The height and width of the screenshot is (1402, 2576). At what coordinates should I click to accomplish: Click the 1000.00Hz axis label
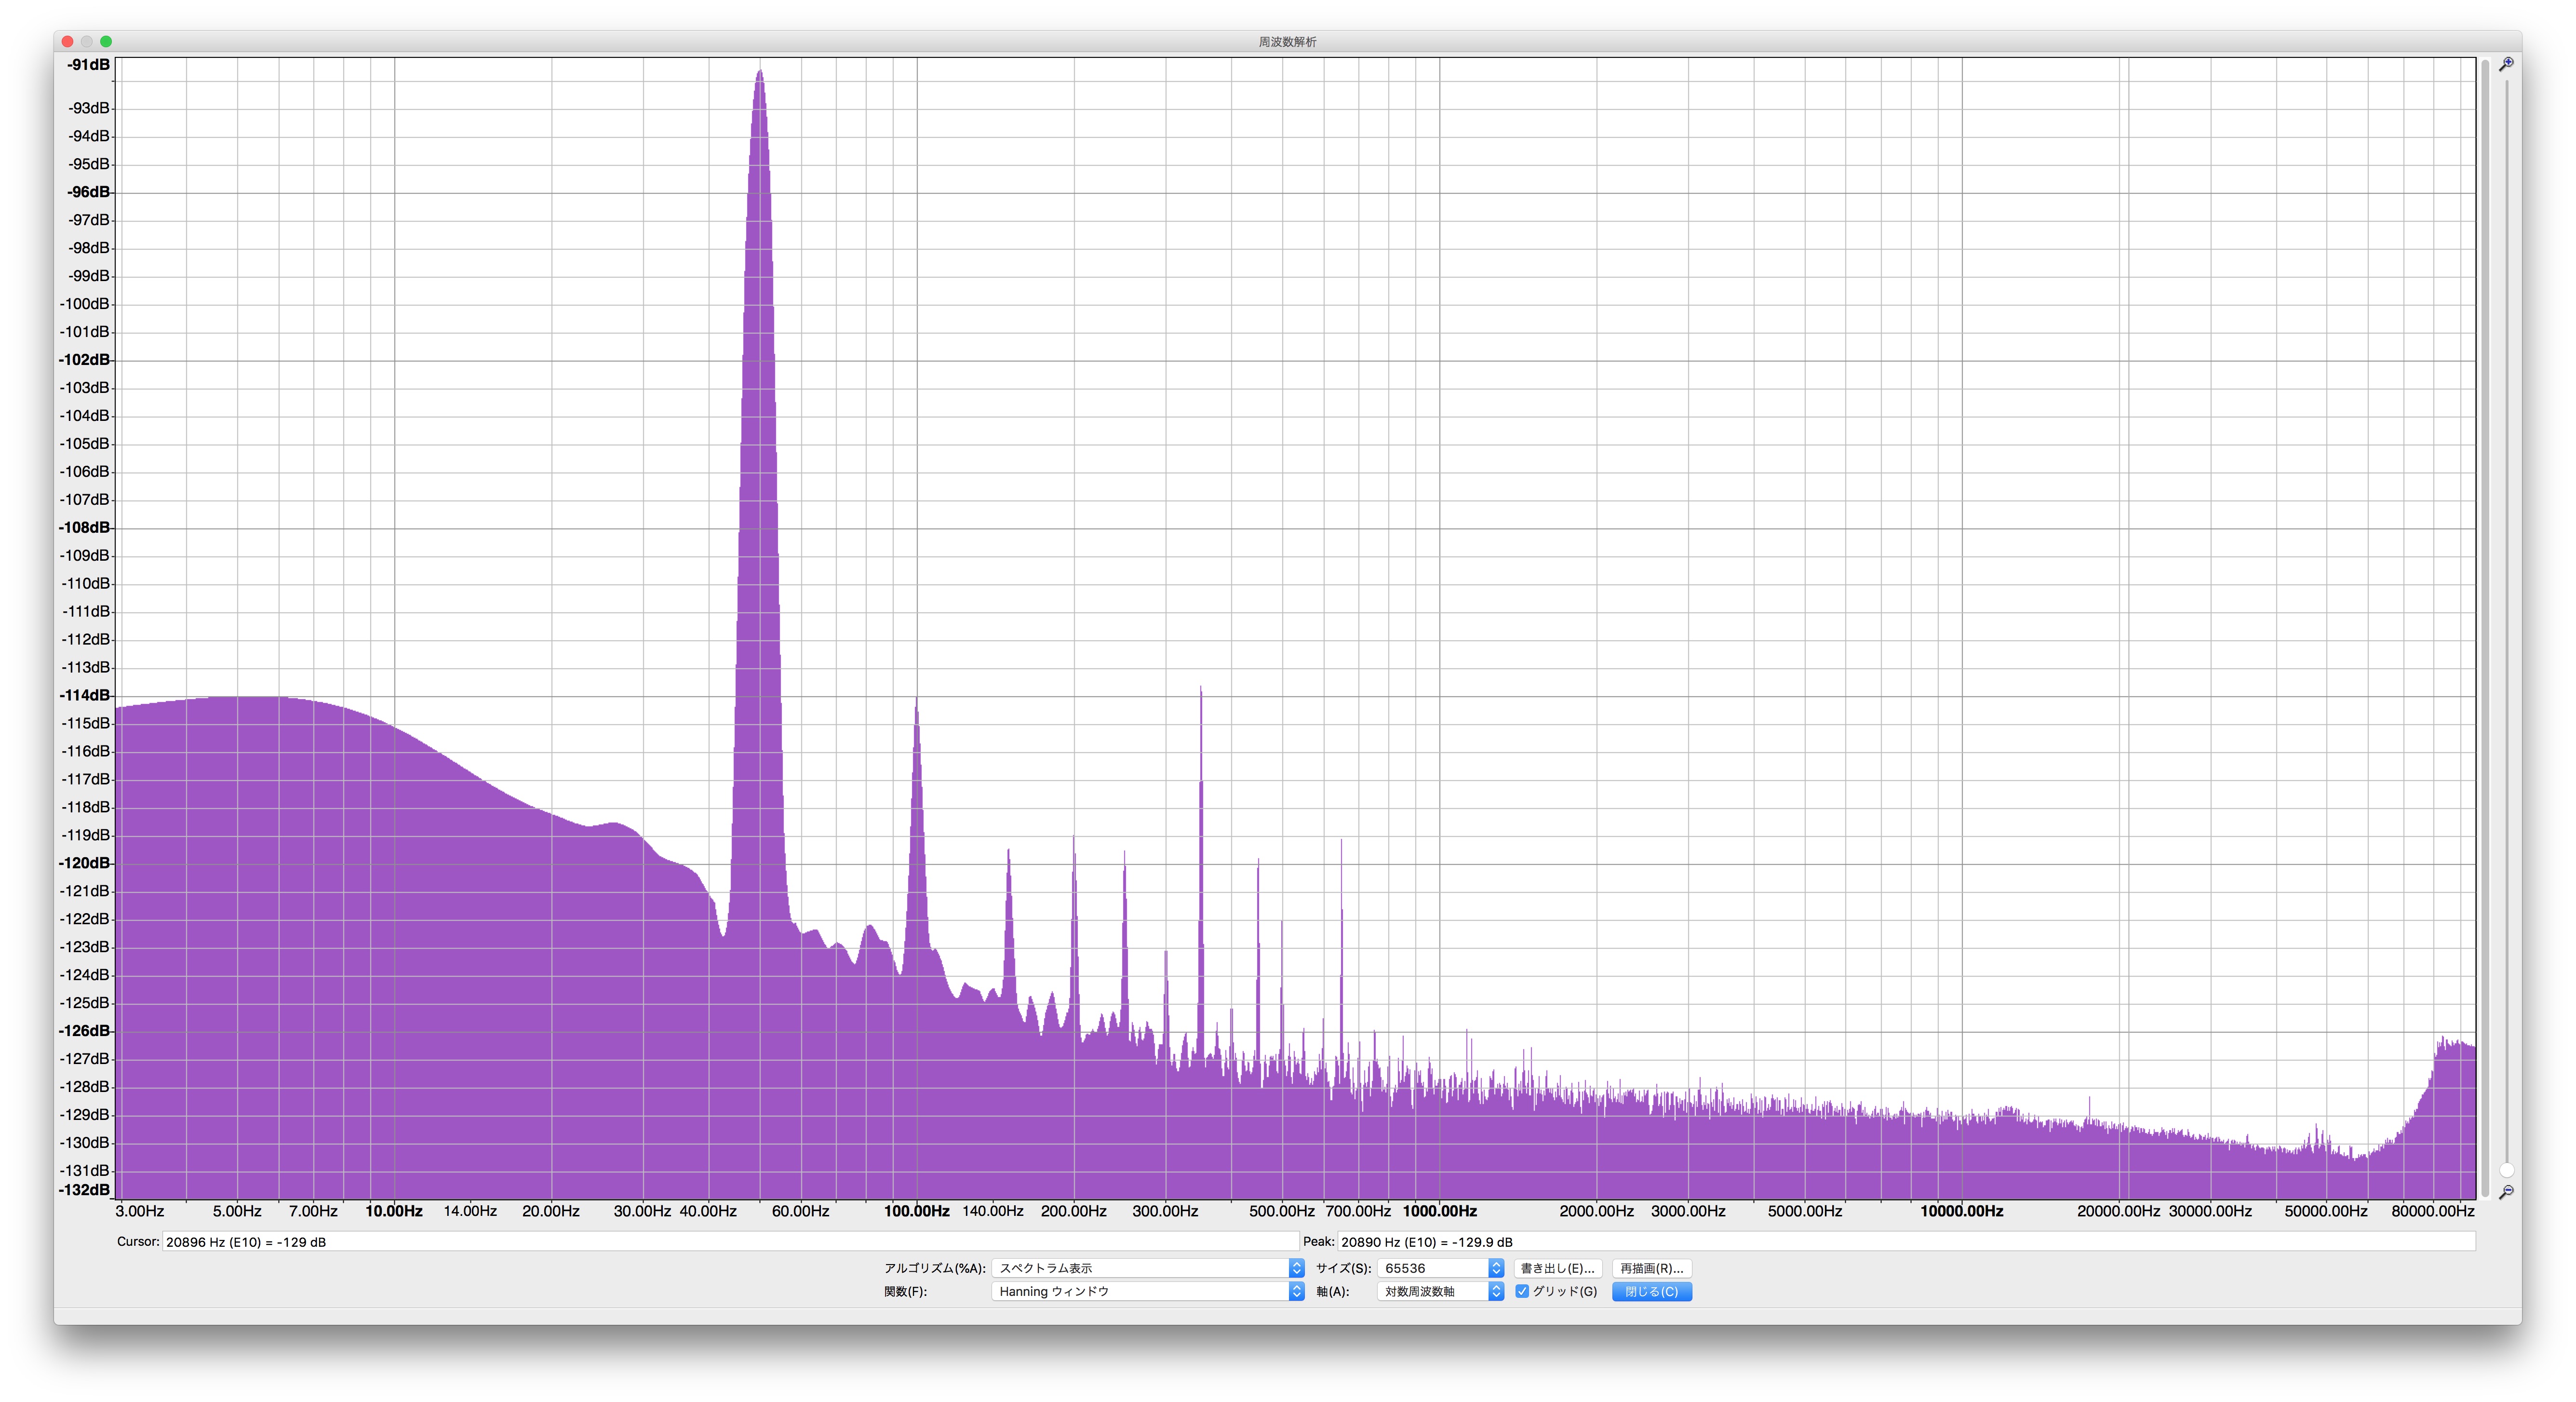coord(1440,1211)
